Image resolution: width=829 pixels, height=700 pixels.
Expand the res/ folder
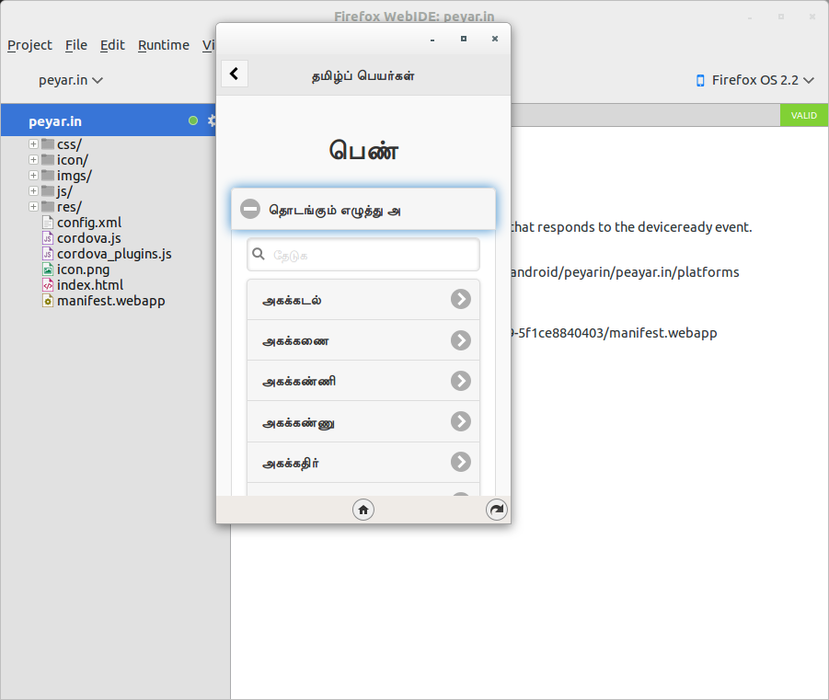[34, 206]
